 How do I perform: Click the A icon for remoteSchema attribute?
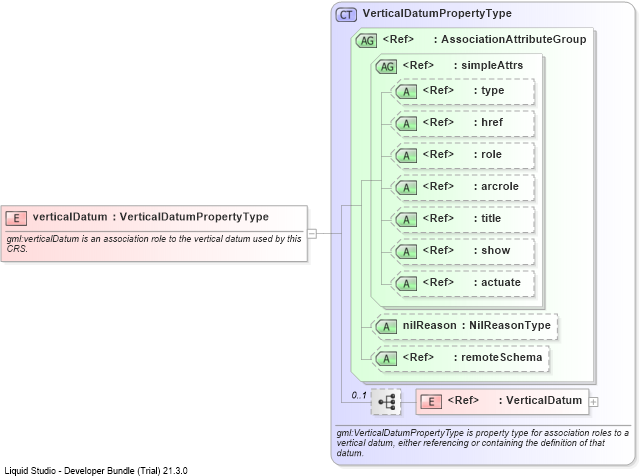(x=386, y=359)
